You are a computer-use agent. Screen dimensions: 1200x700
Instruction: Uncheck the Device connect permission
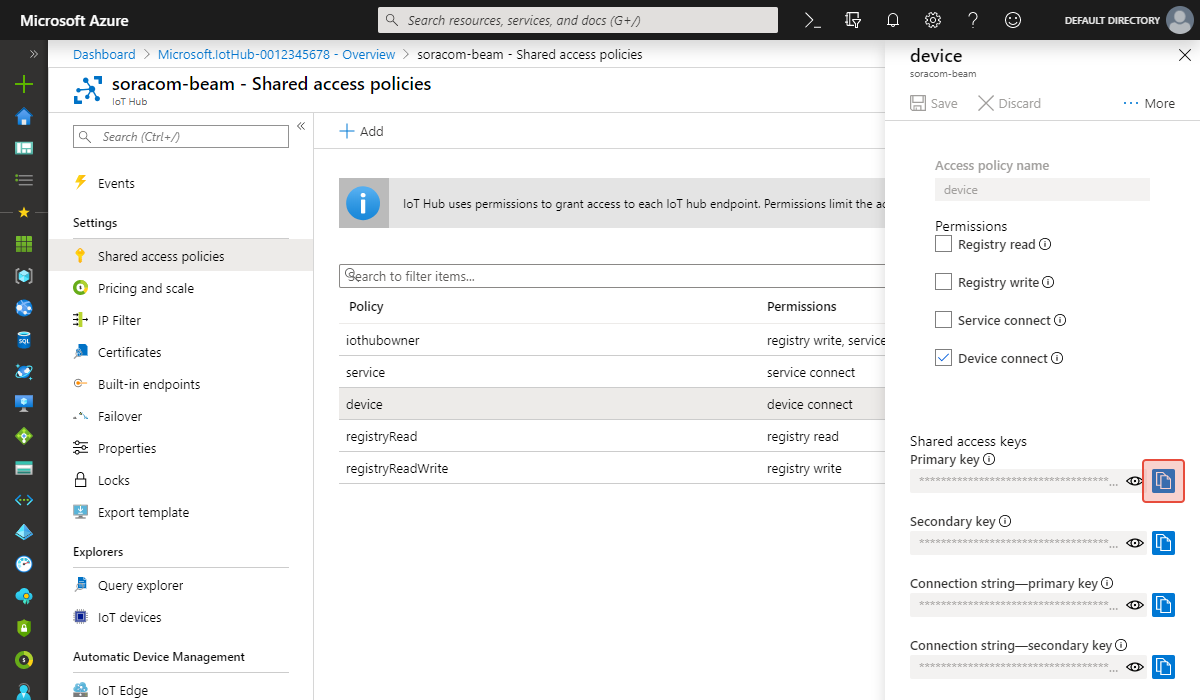[x=943, y=357]
